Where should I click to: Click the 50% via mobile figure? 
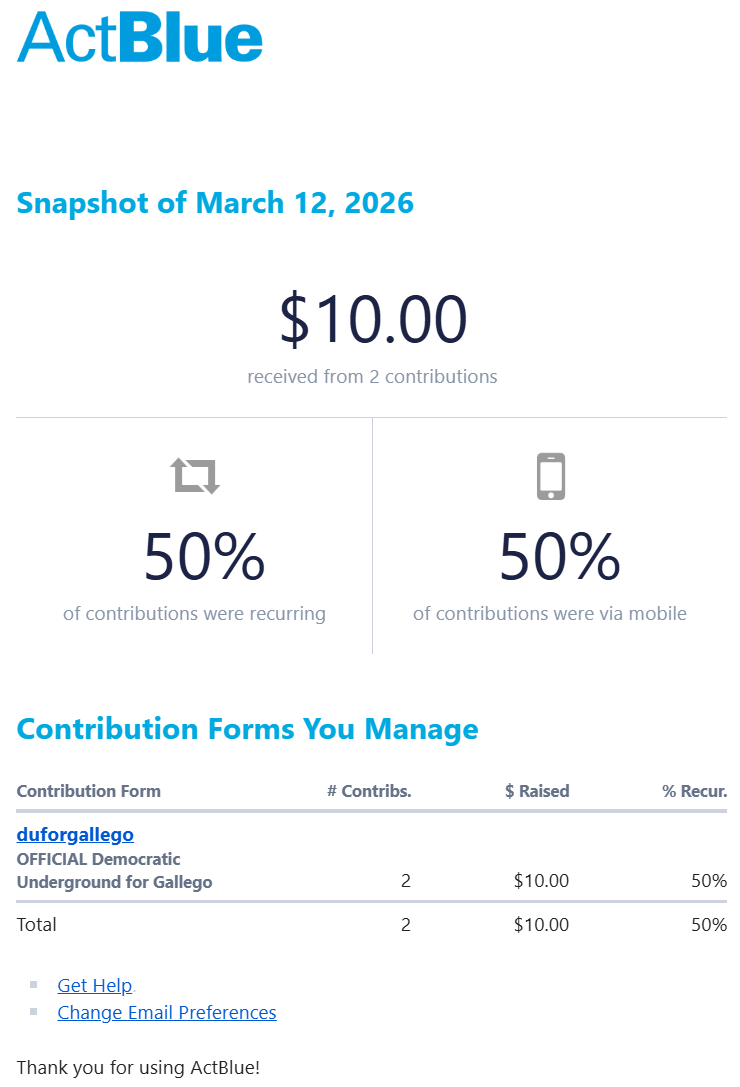point(559,557)
